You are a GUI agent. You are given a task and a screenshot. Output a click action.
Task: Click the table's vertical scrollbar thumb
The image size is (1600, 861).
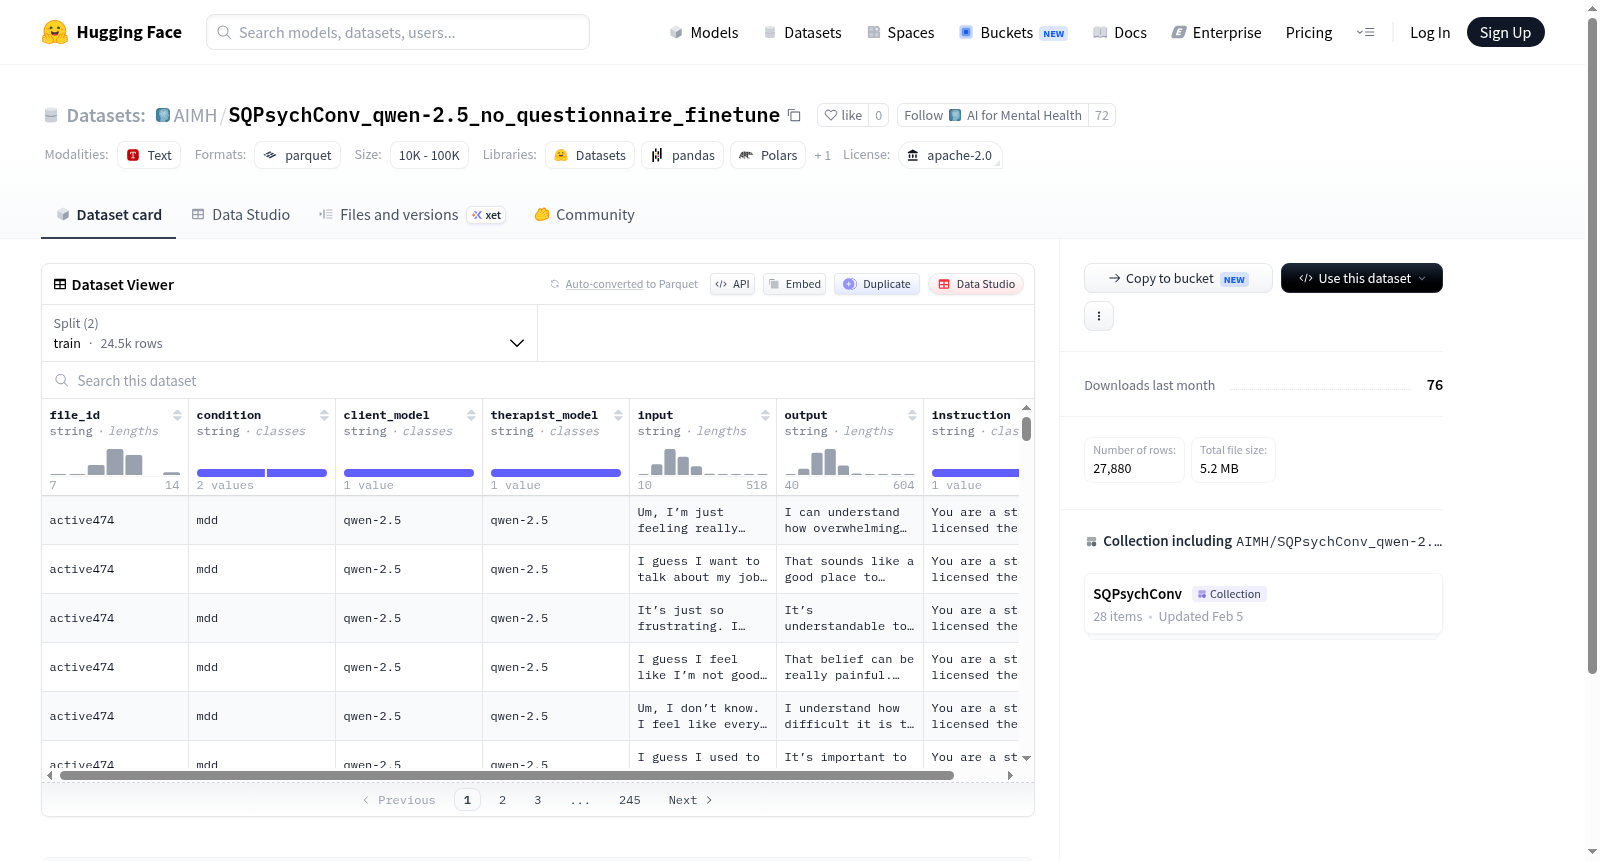point(1026,429)
